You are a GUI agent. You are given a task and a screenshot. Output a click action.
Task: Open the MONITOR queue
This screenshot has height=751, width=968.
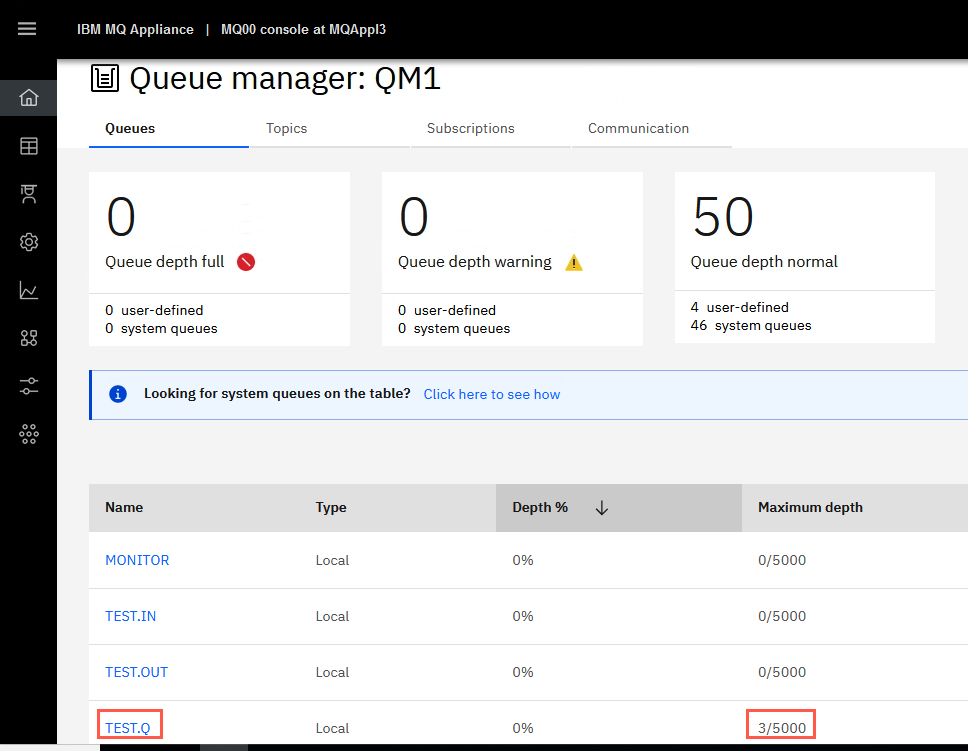pyautogui.click(x=137, y=560)
